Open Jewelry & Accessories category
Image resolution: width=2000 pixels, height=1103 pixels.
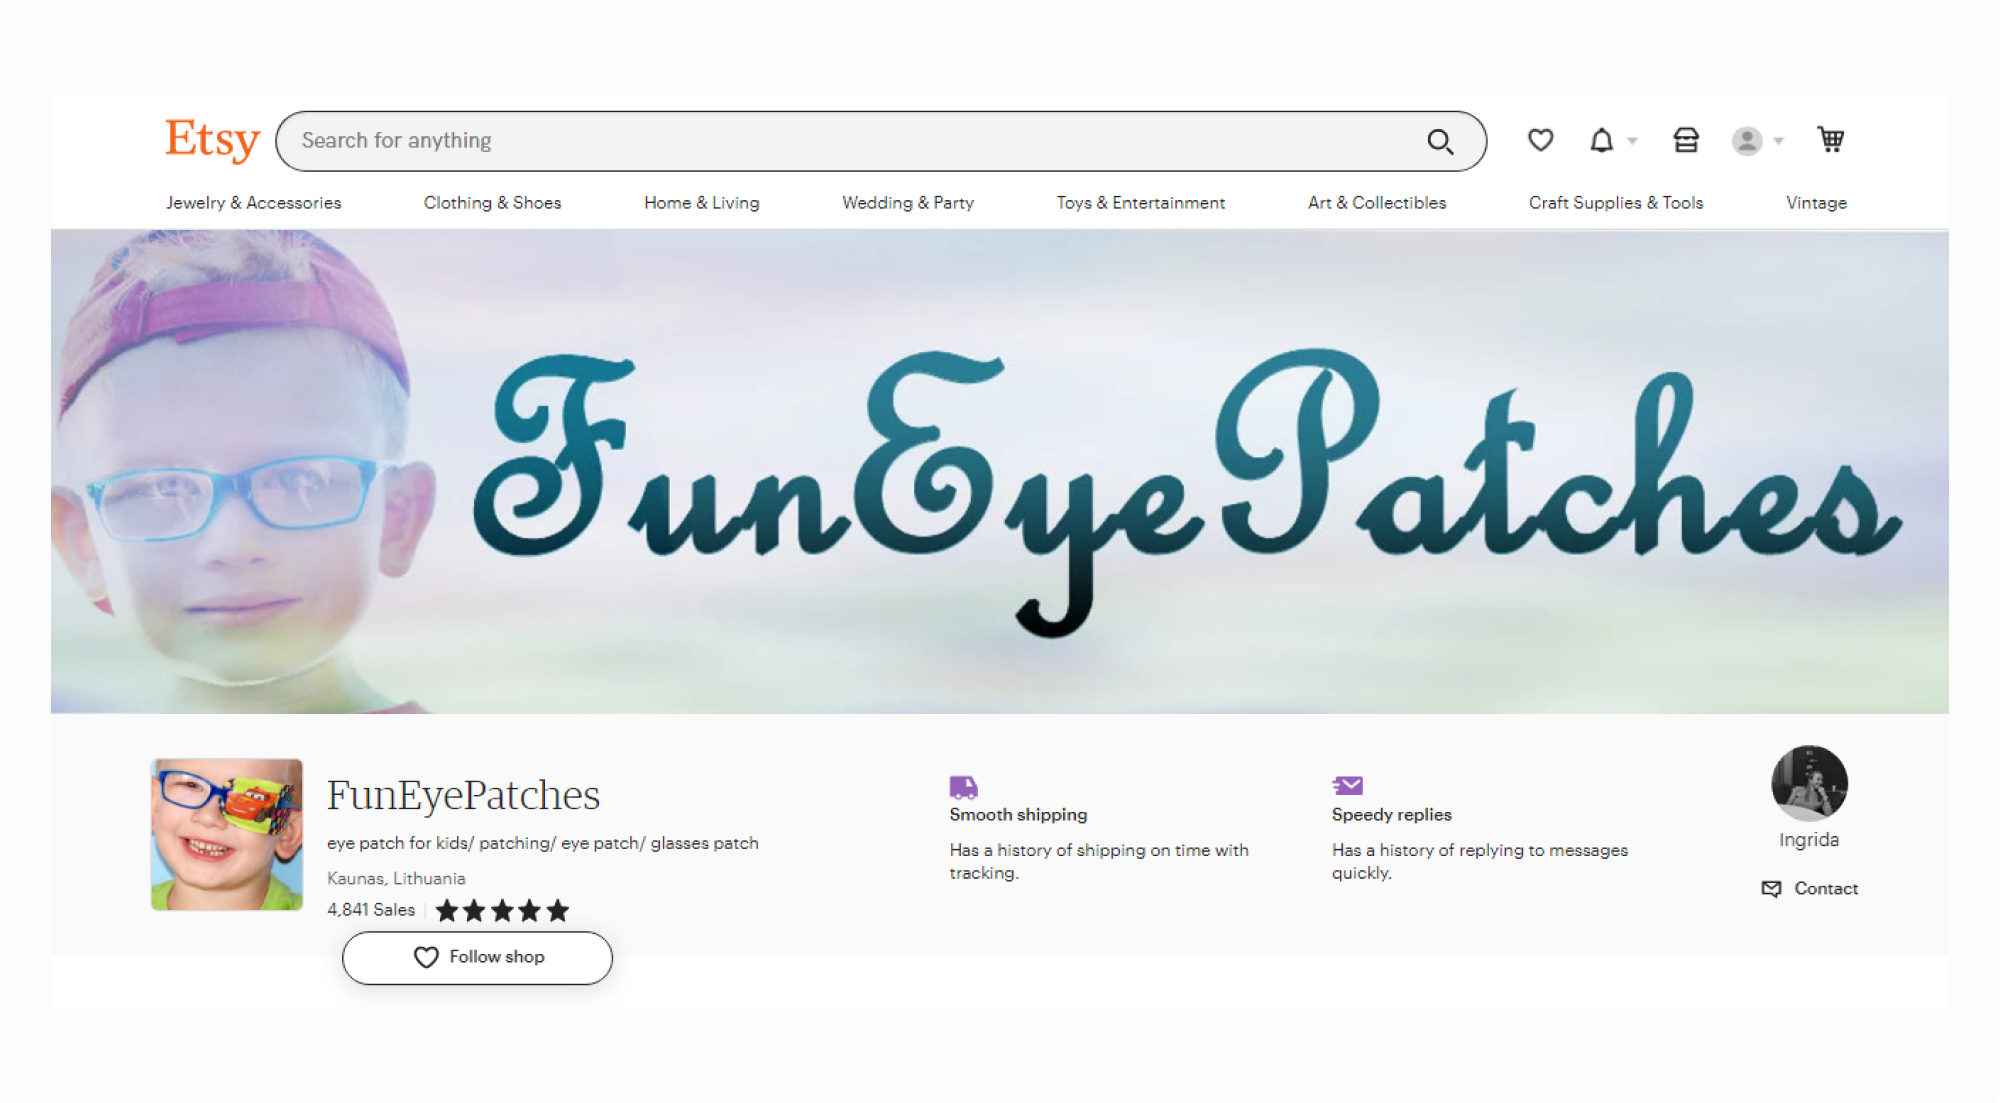(x=253, y=203)
